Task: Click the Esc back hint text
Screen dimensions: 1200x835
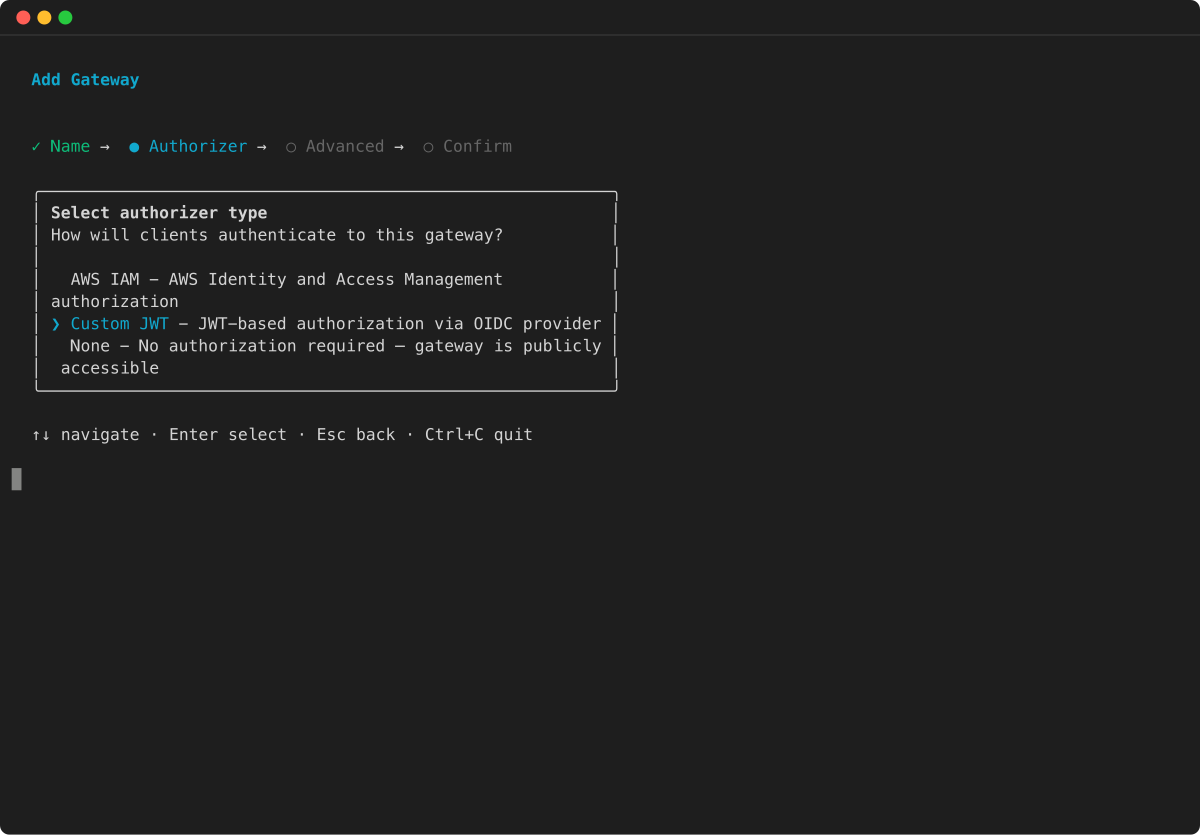Action: [355, 434]
